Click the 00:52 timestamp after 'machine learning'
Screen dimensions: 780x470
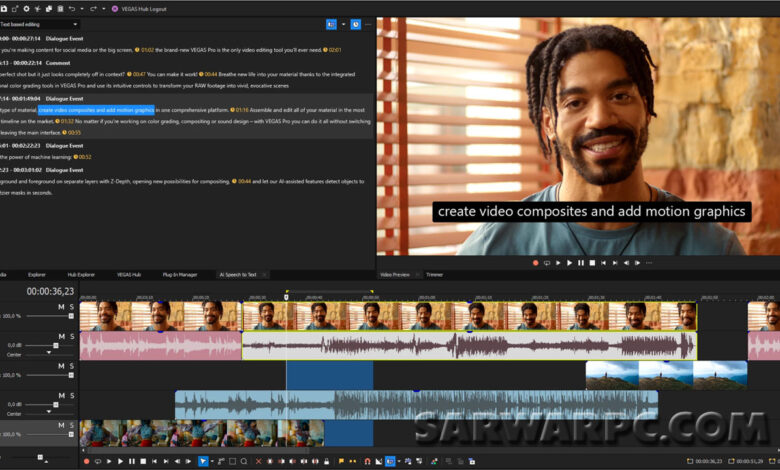(83, 157)
